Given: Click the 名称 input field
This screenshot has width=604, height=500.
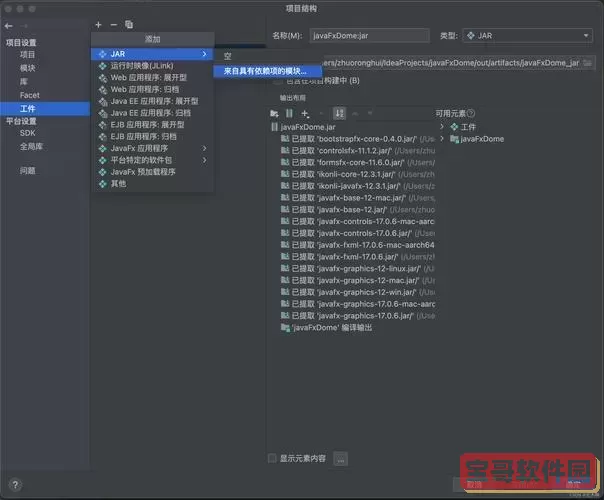Looking at the screenshot, I should [x=369, y=36].
